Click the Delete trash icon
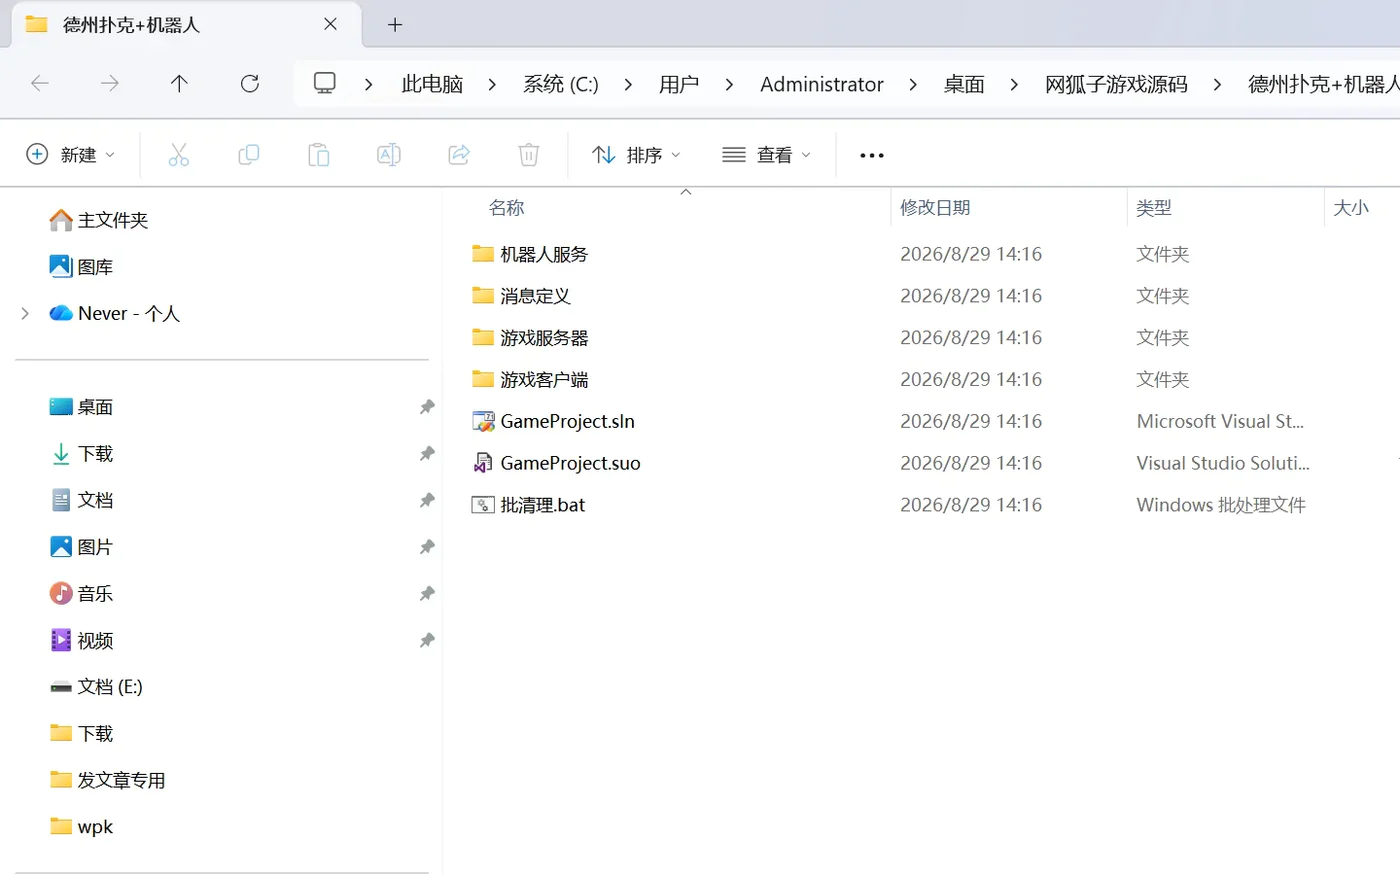 pos(529,155)
